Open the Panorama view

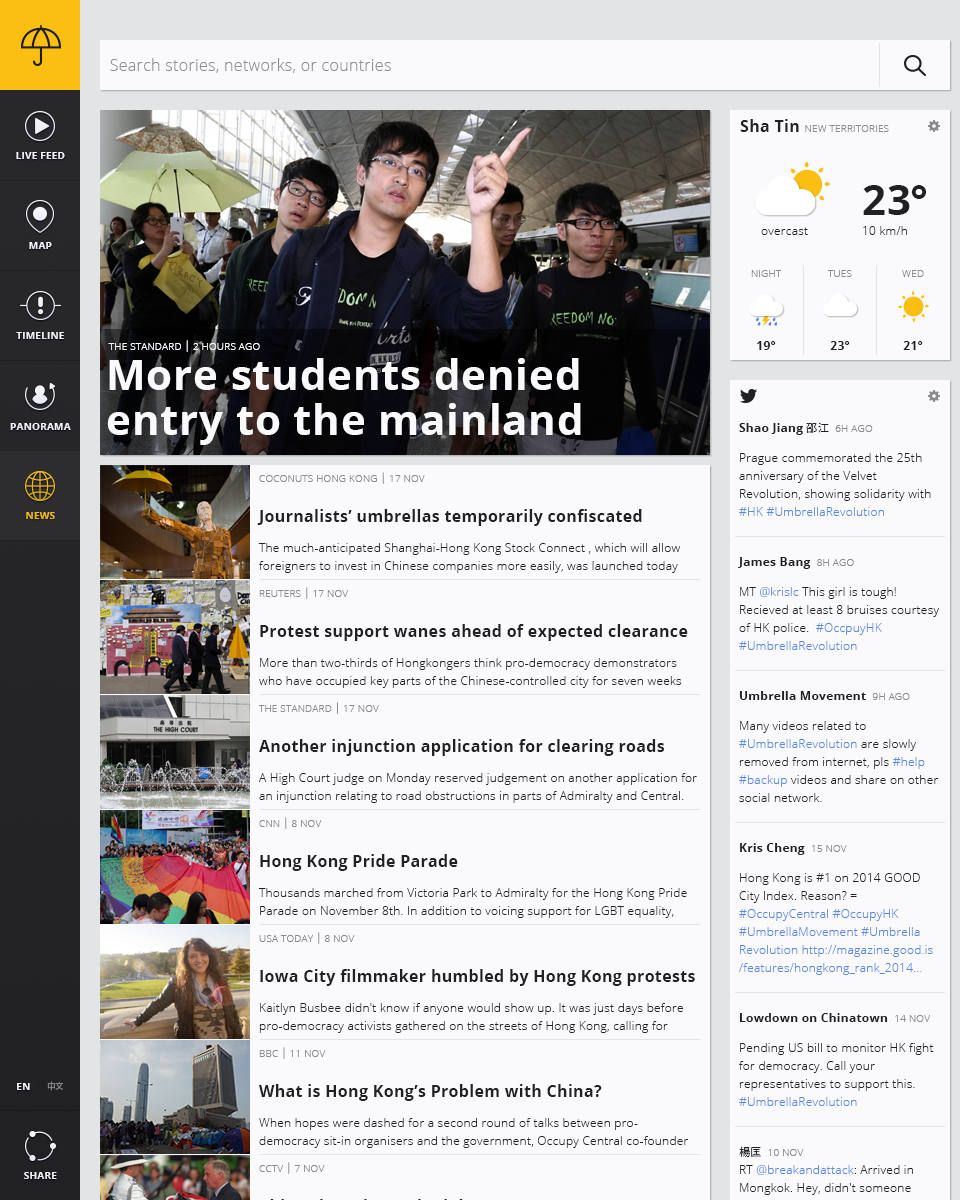click(40, 406)
